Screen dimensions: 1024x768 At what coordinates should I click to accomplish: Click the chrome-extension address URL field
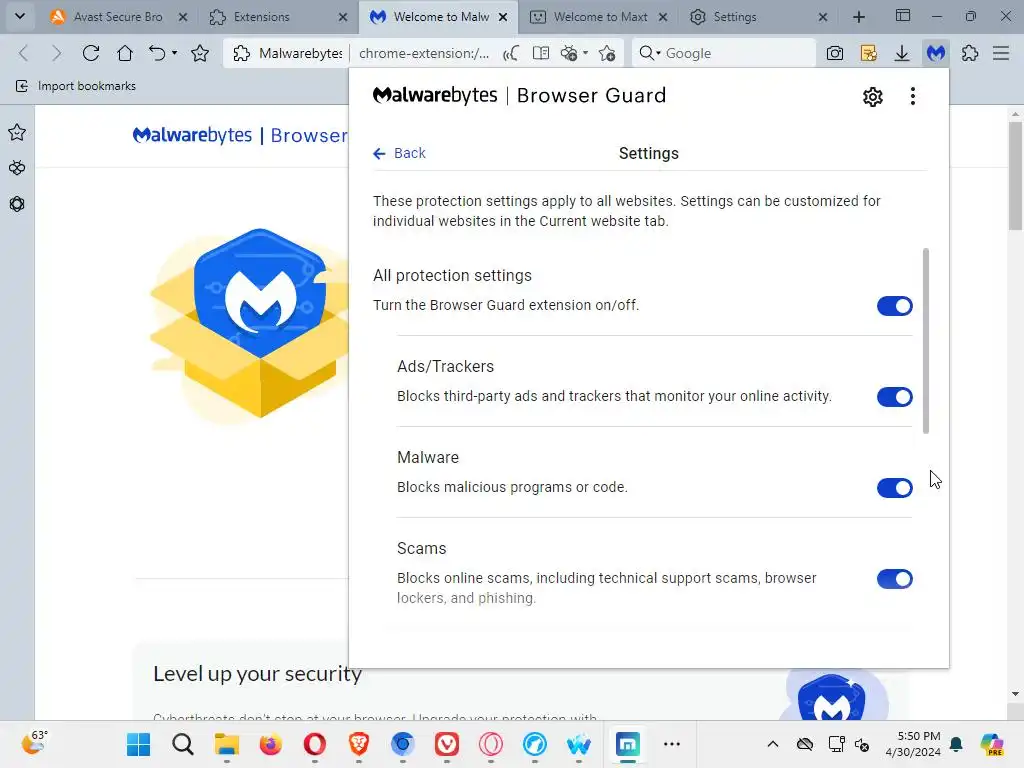coord(424,53)
